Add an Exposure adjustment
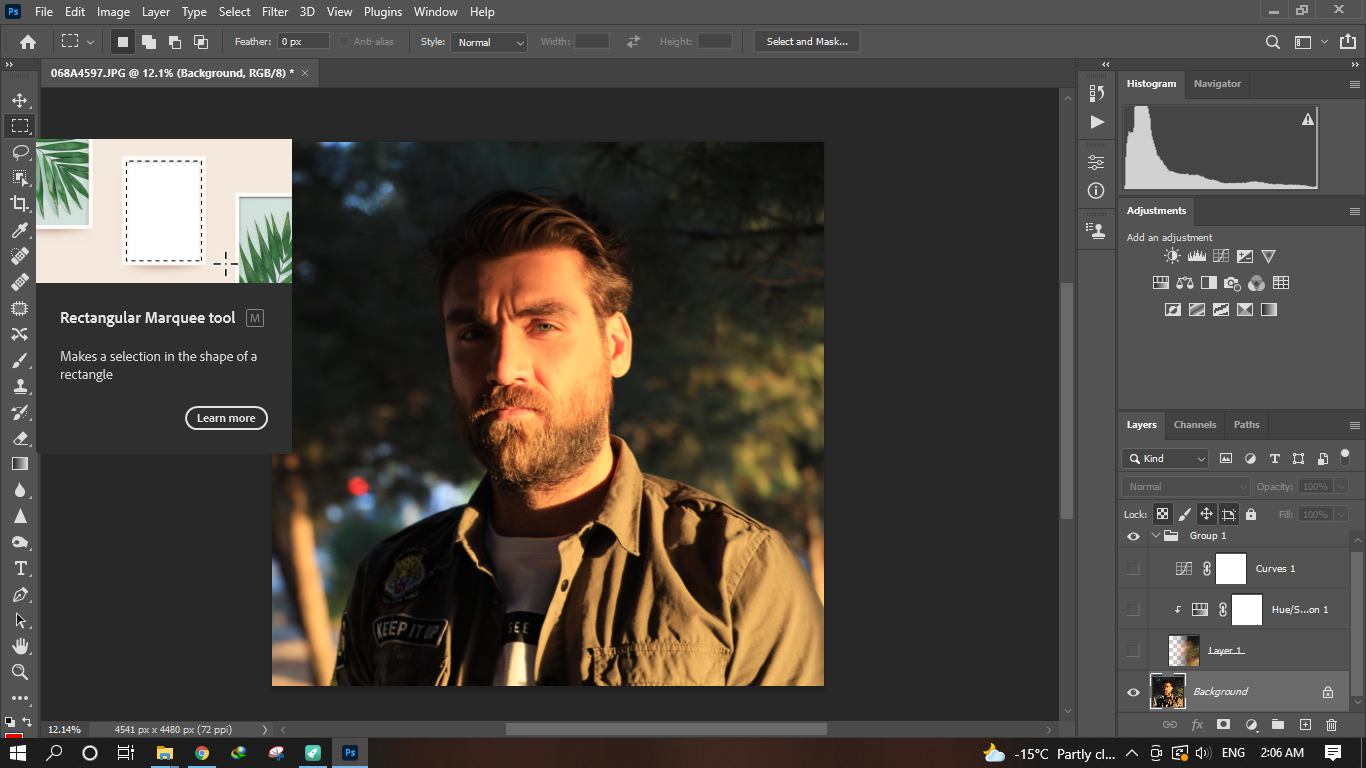The height and width of the screenshot is (768, 1366). pyautogui.click(x=1244, y=256)
